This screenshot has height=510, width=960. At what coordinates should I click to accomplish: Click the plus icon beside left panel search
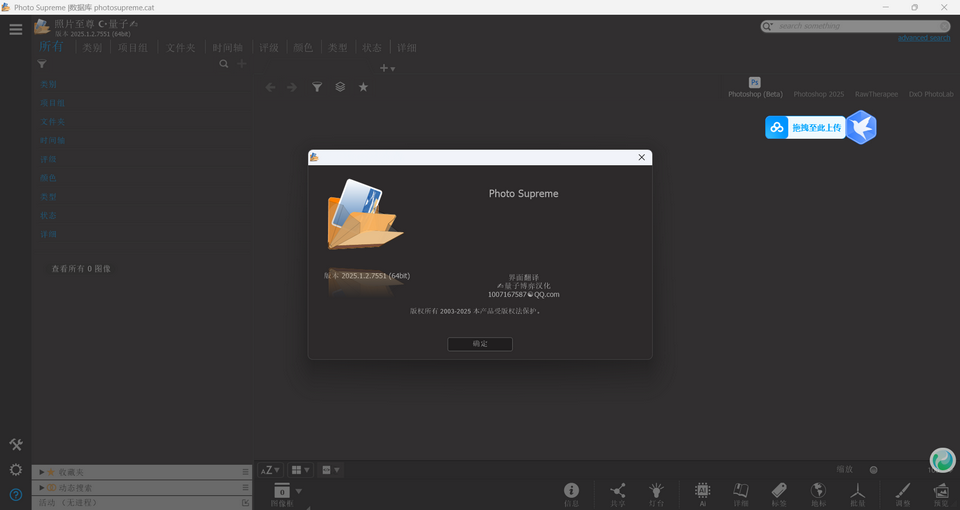[x=242, y=64]
